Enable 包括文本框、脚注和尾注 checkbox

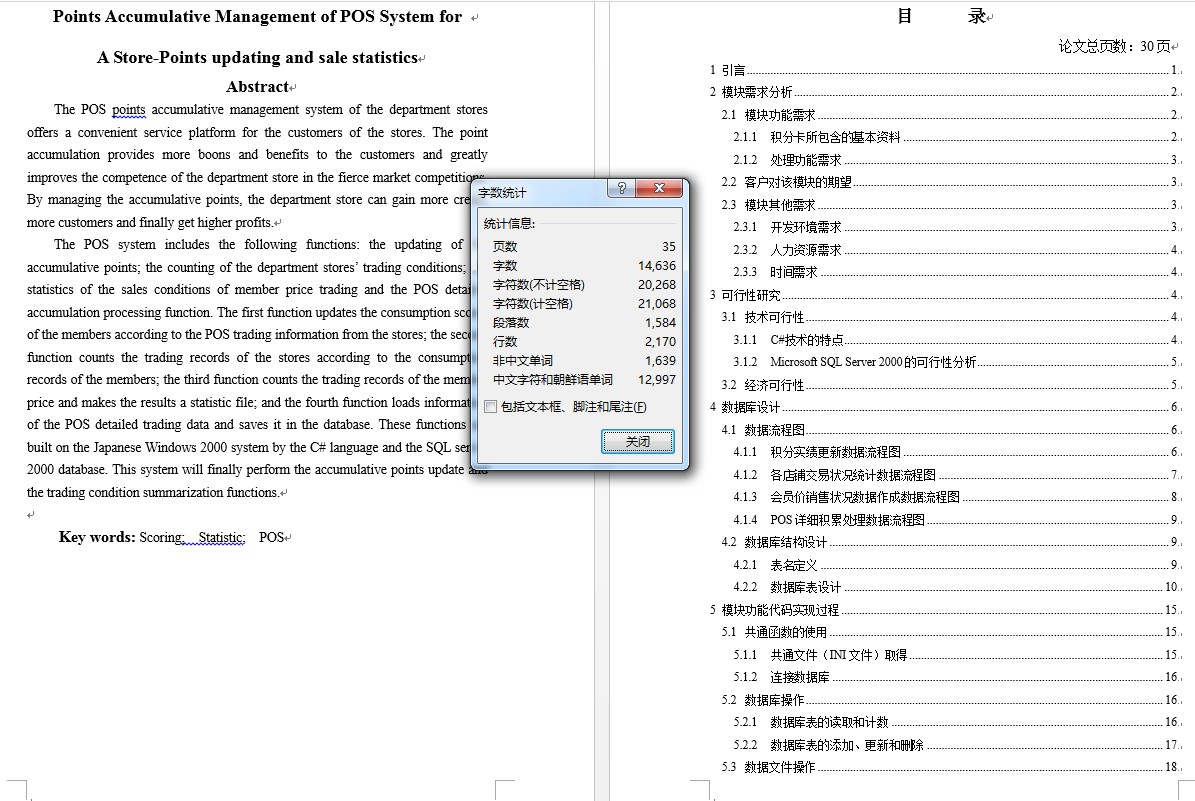pos(491,407)
